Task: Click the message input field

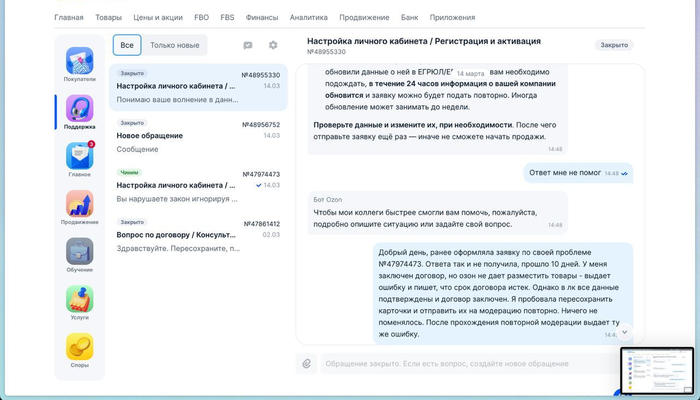Action: coord(460,362)
